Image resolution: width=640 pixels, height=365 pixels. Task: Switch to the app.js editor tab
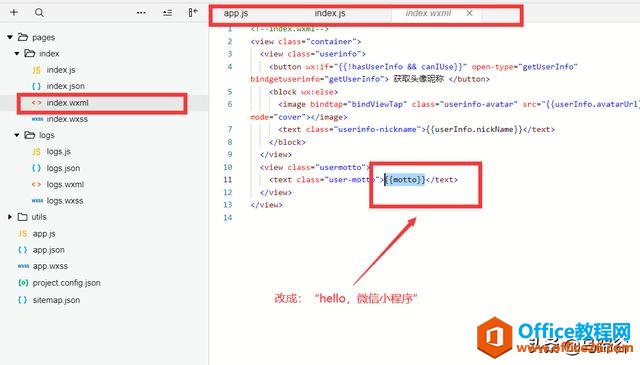(236, 13)
